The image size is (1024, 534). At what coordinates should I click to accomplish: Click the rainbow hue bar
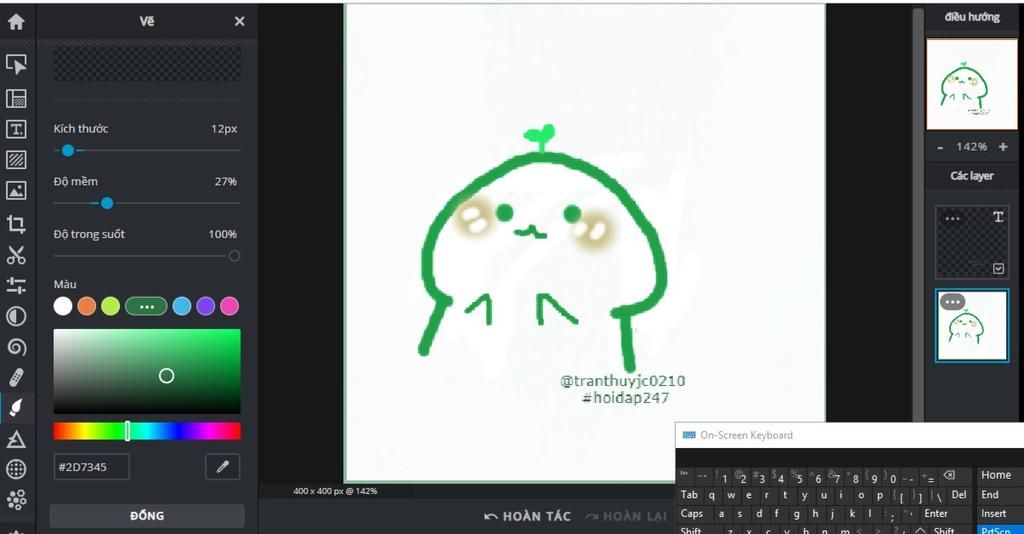[147, 431]
